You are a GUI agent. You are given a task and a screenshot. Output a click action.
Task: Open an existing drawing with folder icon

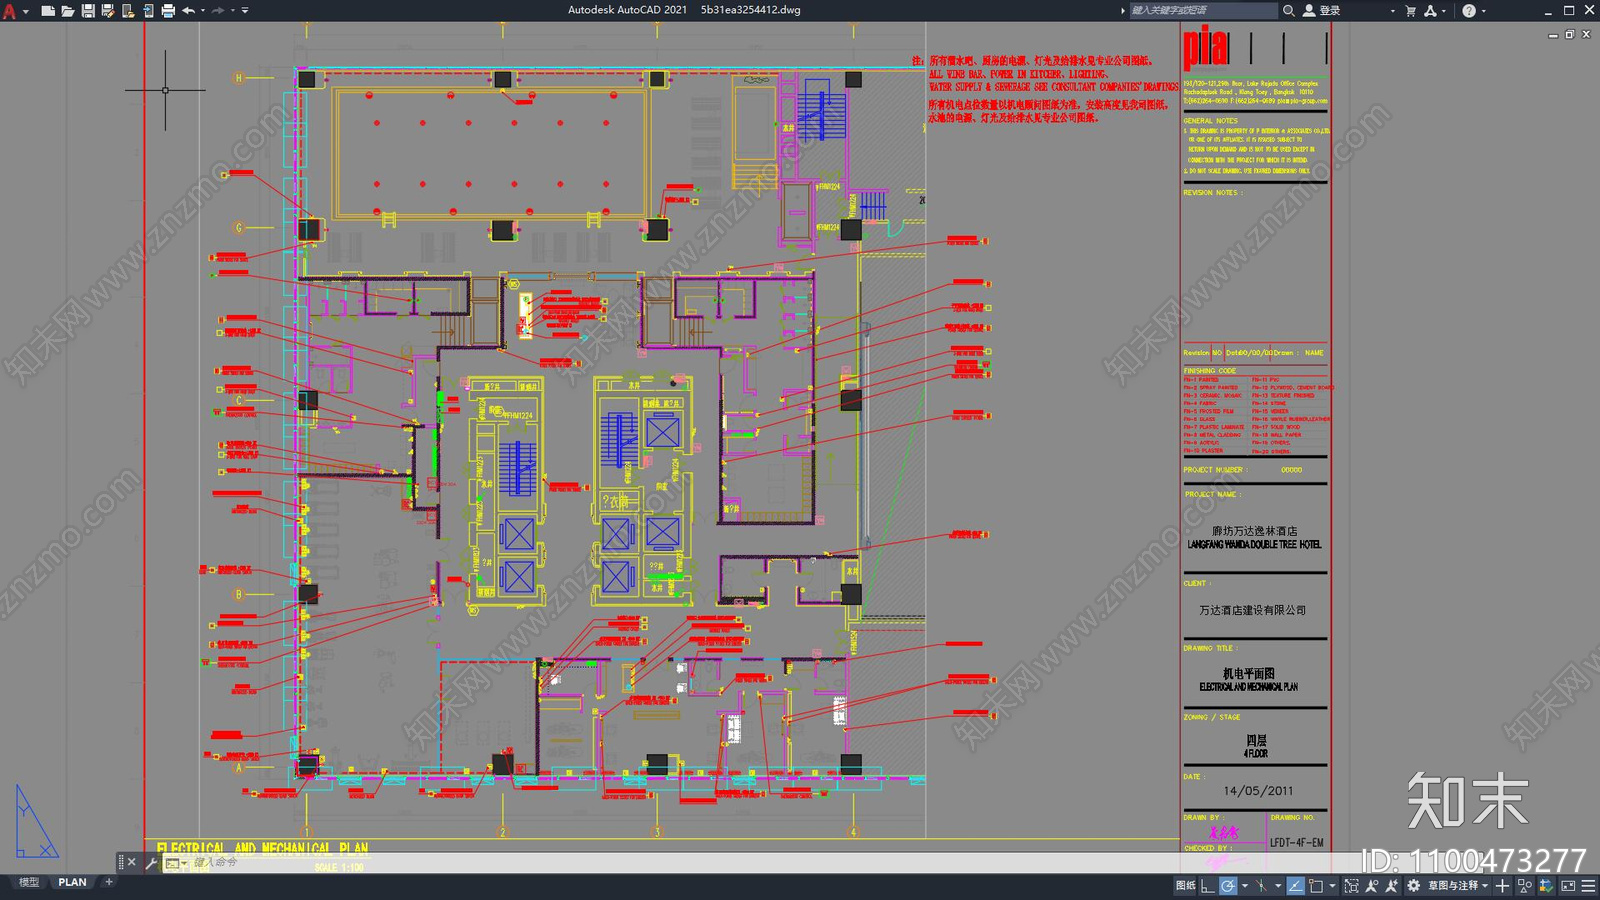[x=68, y=11]
